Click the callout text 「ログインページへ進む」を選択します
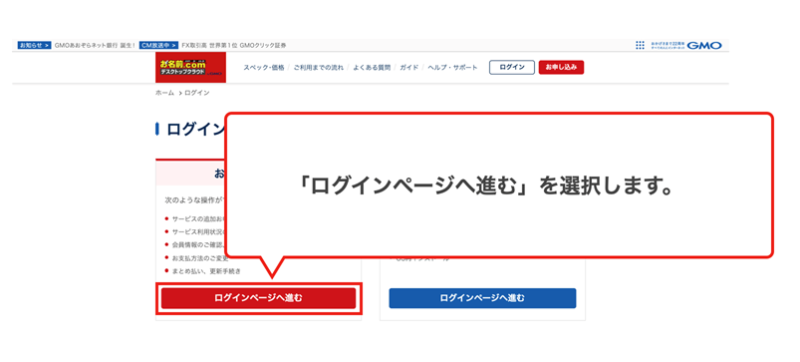This screenshot has width=800, height=362. (485, 187)
